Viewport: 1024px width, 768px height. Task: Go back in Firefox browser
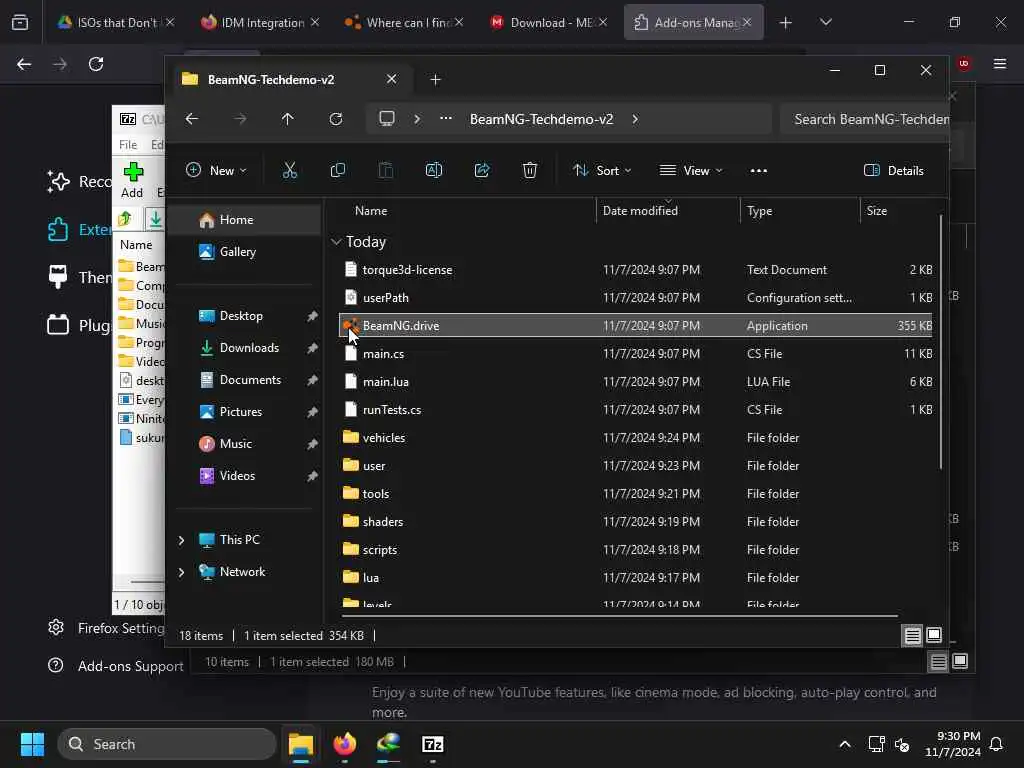[x=24, y=64]
